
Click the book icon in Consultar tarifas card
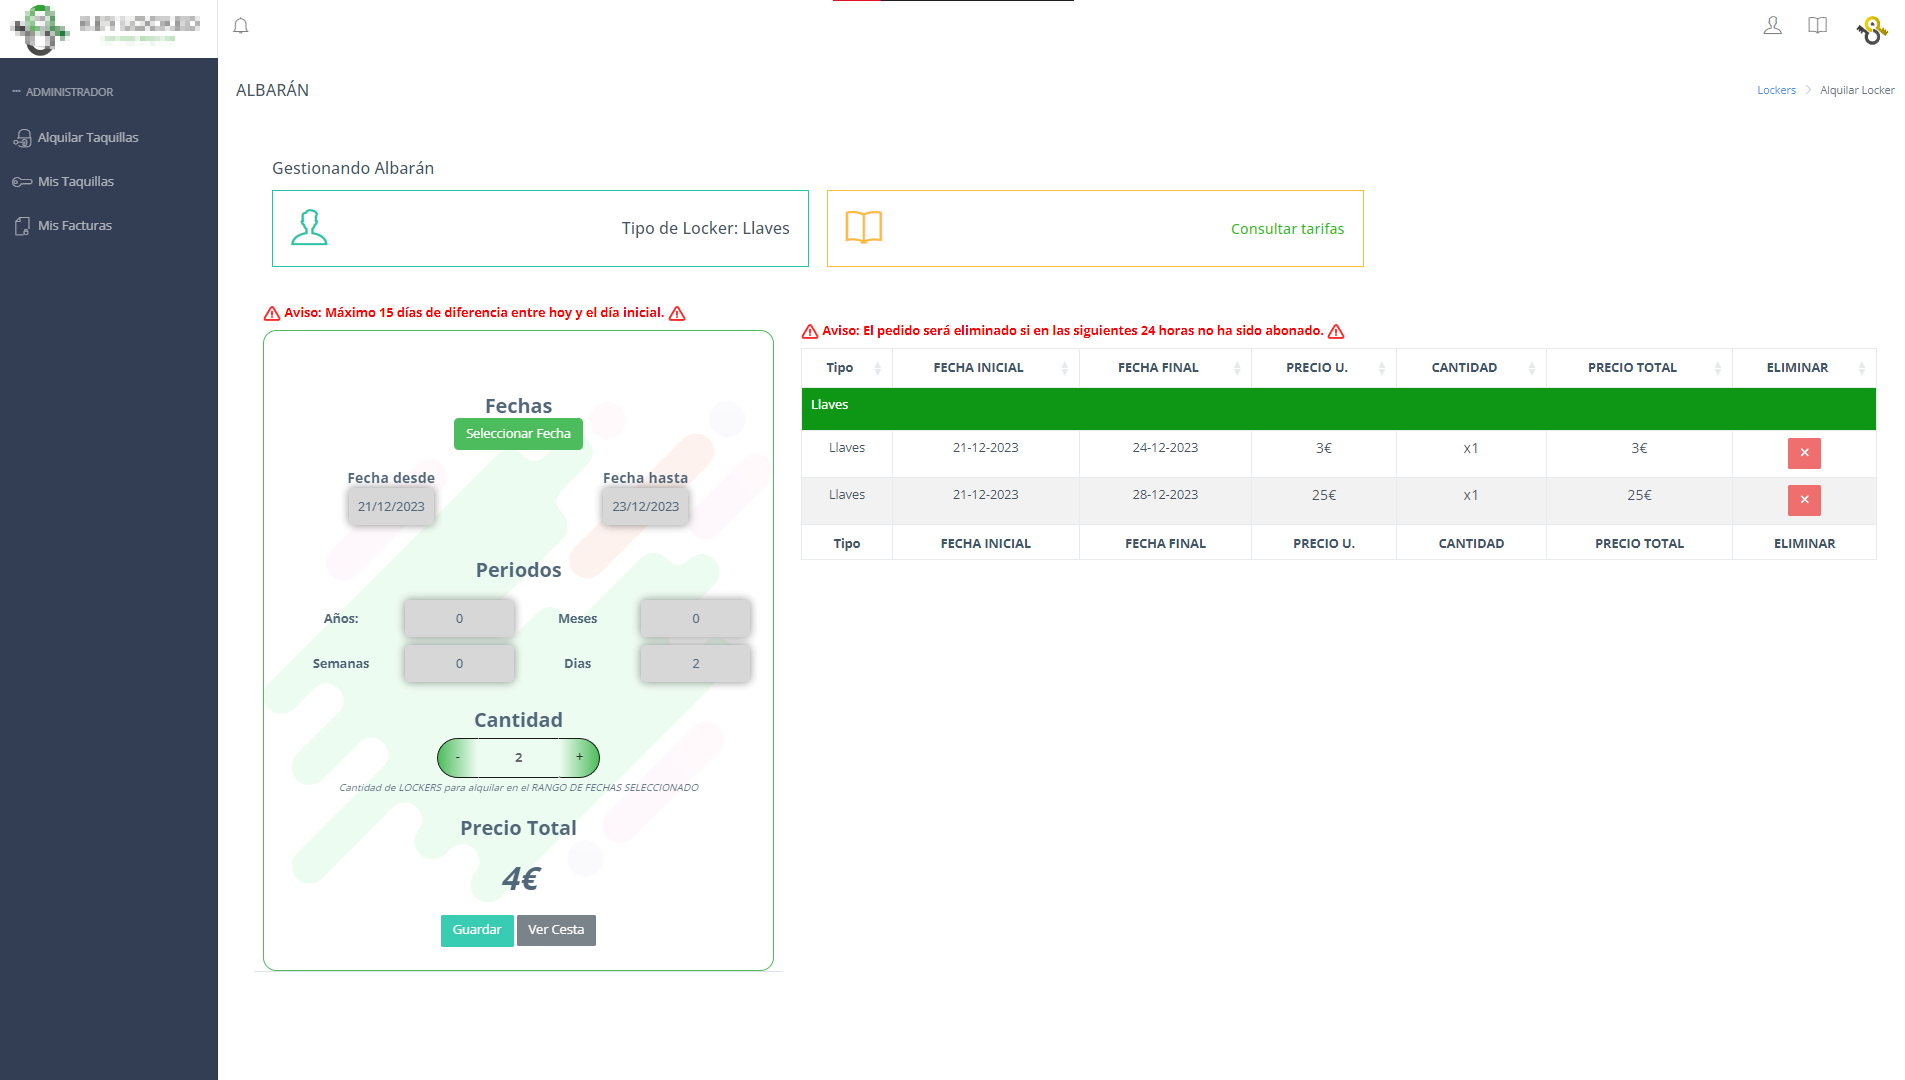(x=863, y=228)
